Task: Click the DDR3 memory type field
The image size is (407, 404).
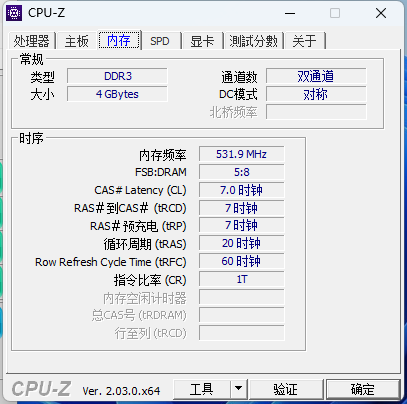Action: point(117,76)
